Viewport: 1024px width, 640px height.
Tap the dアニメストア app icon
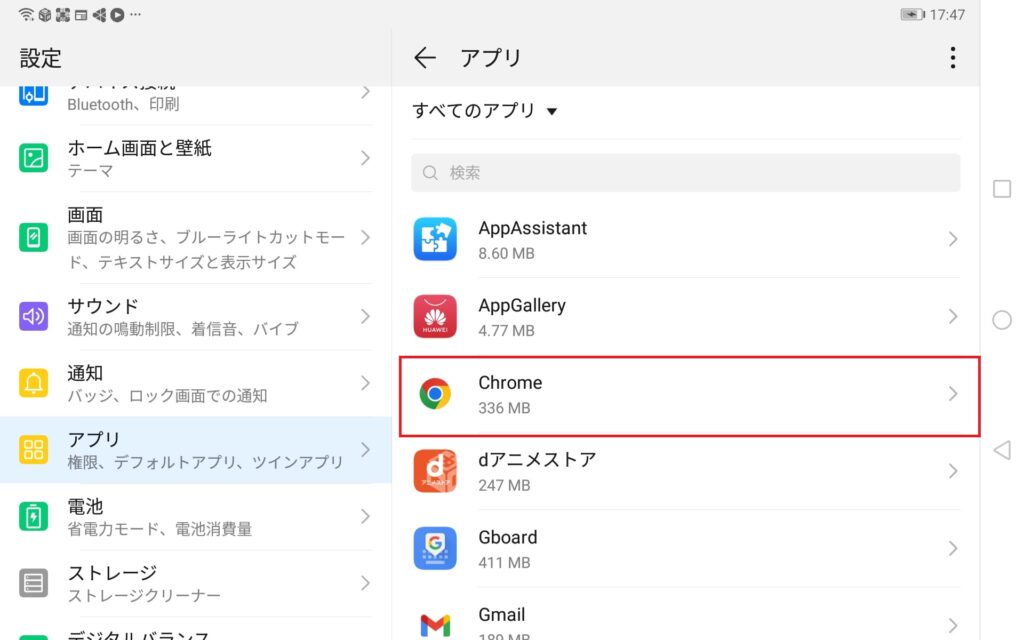[435, 471]
